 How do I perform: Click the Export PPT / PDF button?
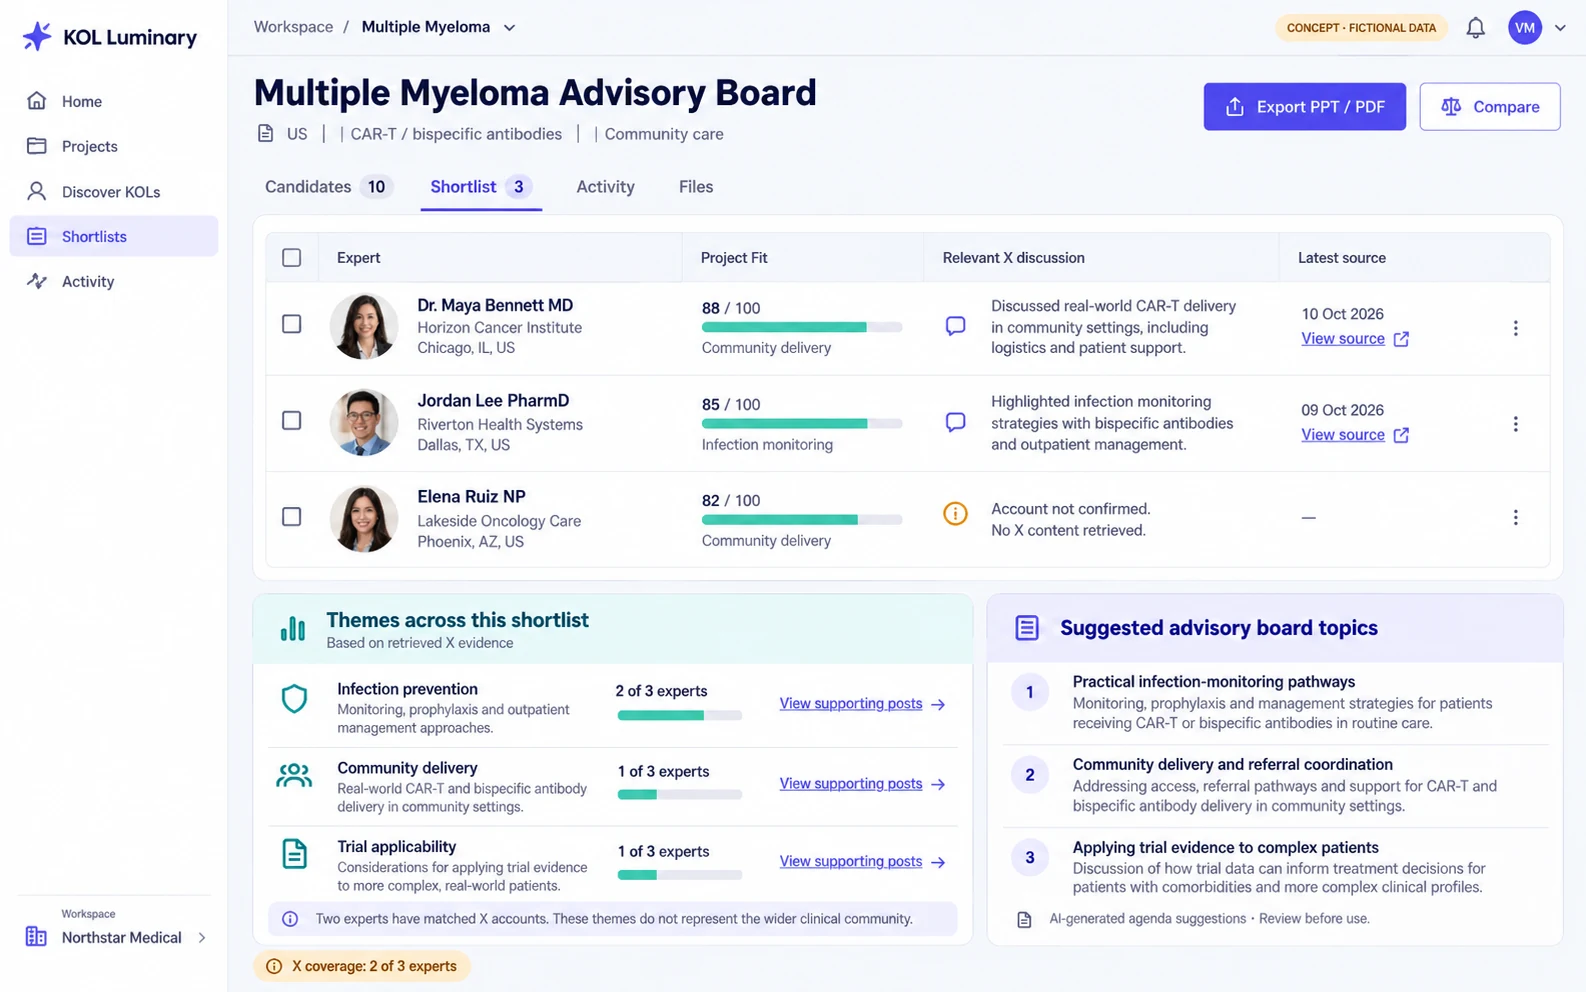(x=1305, y=107)
